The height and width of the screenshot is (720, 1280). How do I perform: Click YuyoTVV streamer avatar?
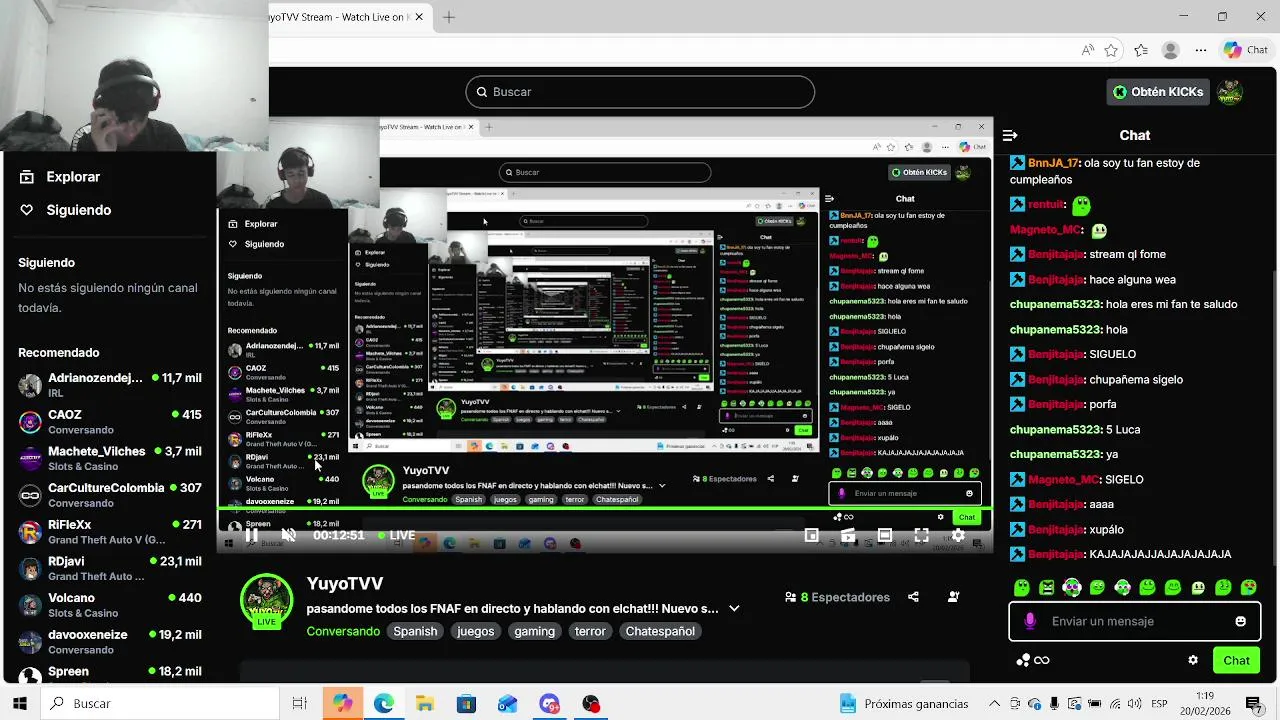(266, 600)
